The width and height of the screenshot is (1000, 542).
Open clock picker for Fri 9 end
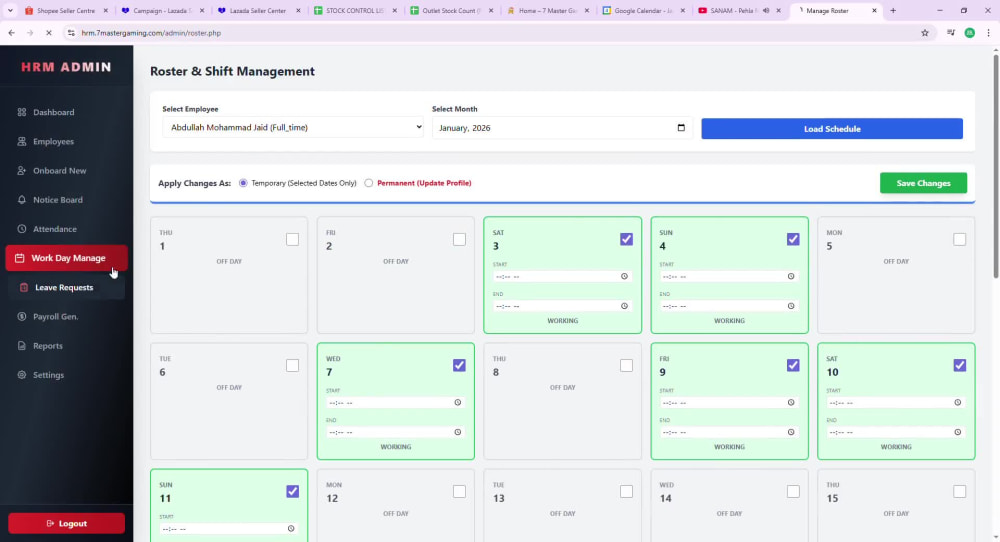[x=791, y=432]
